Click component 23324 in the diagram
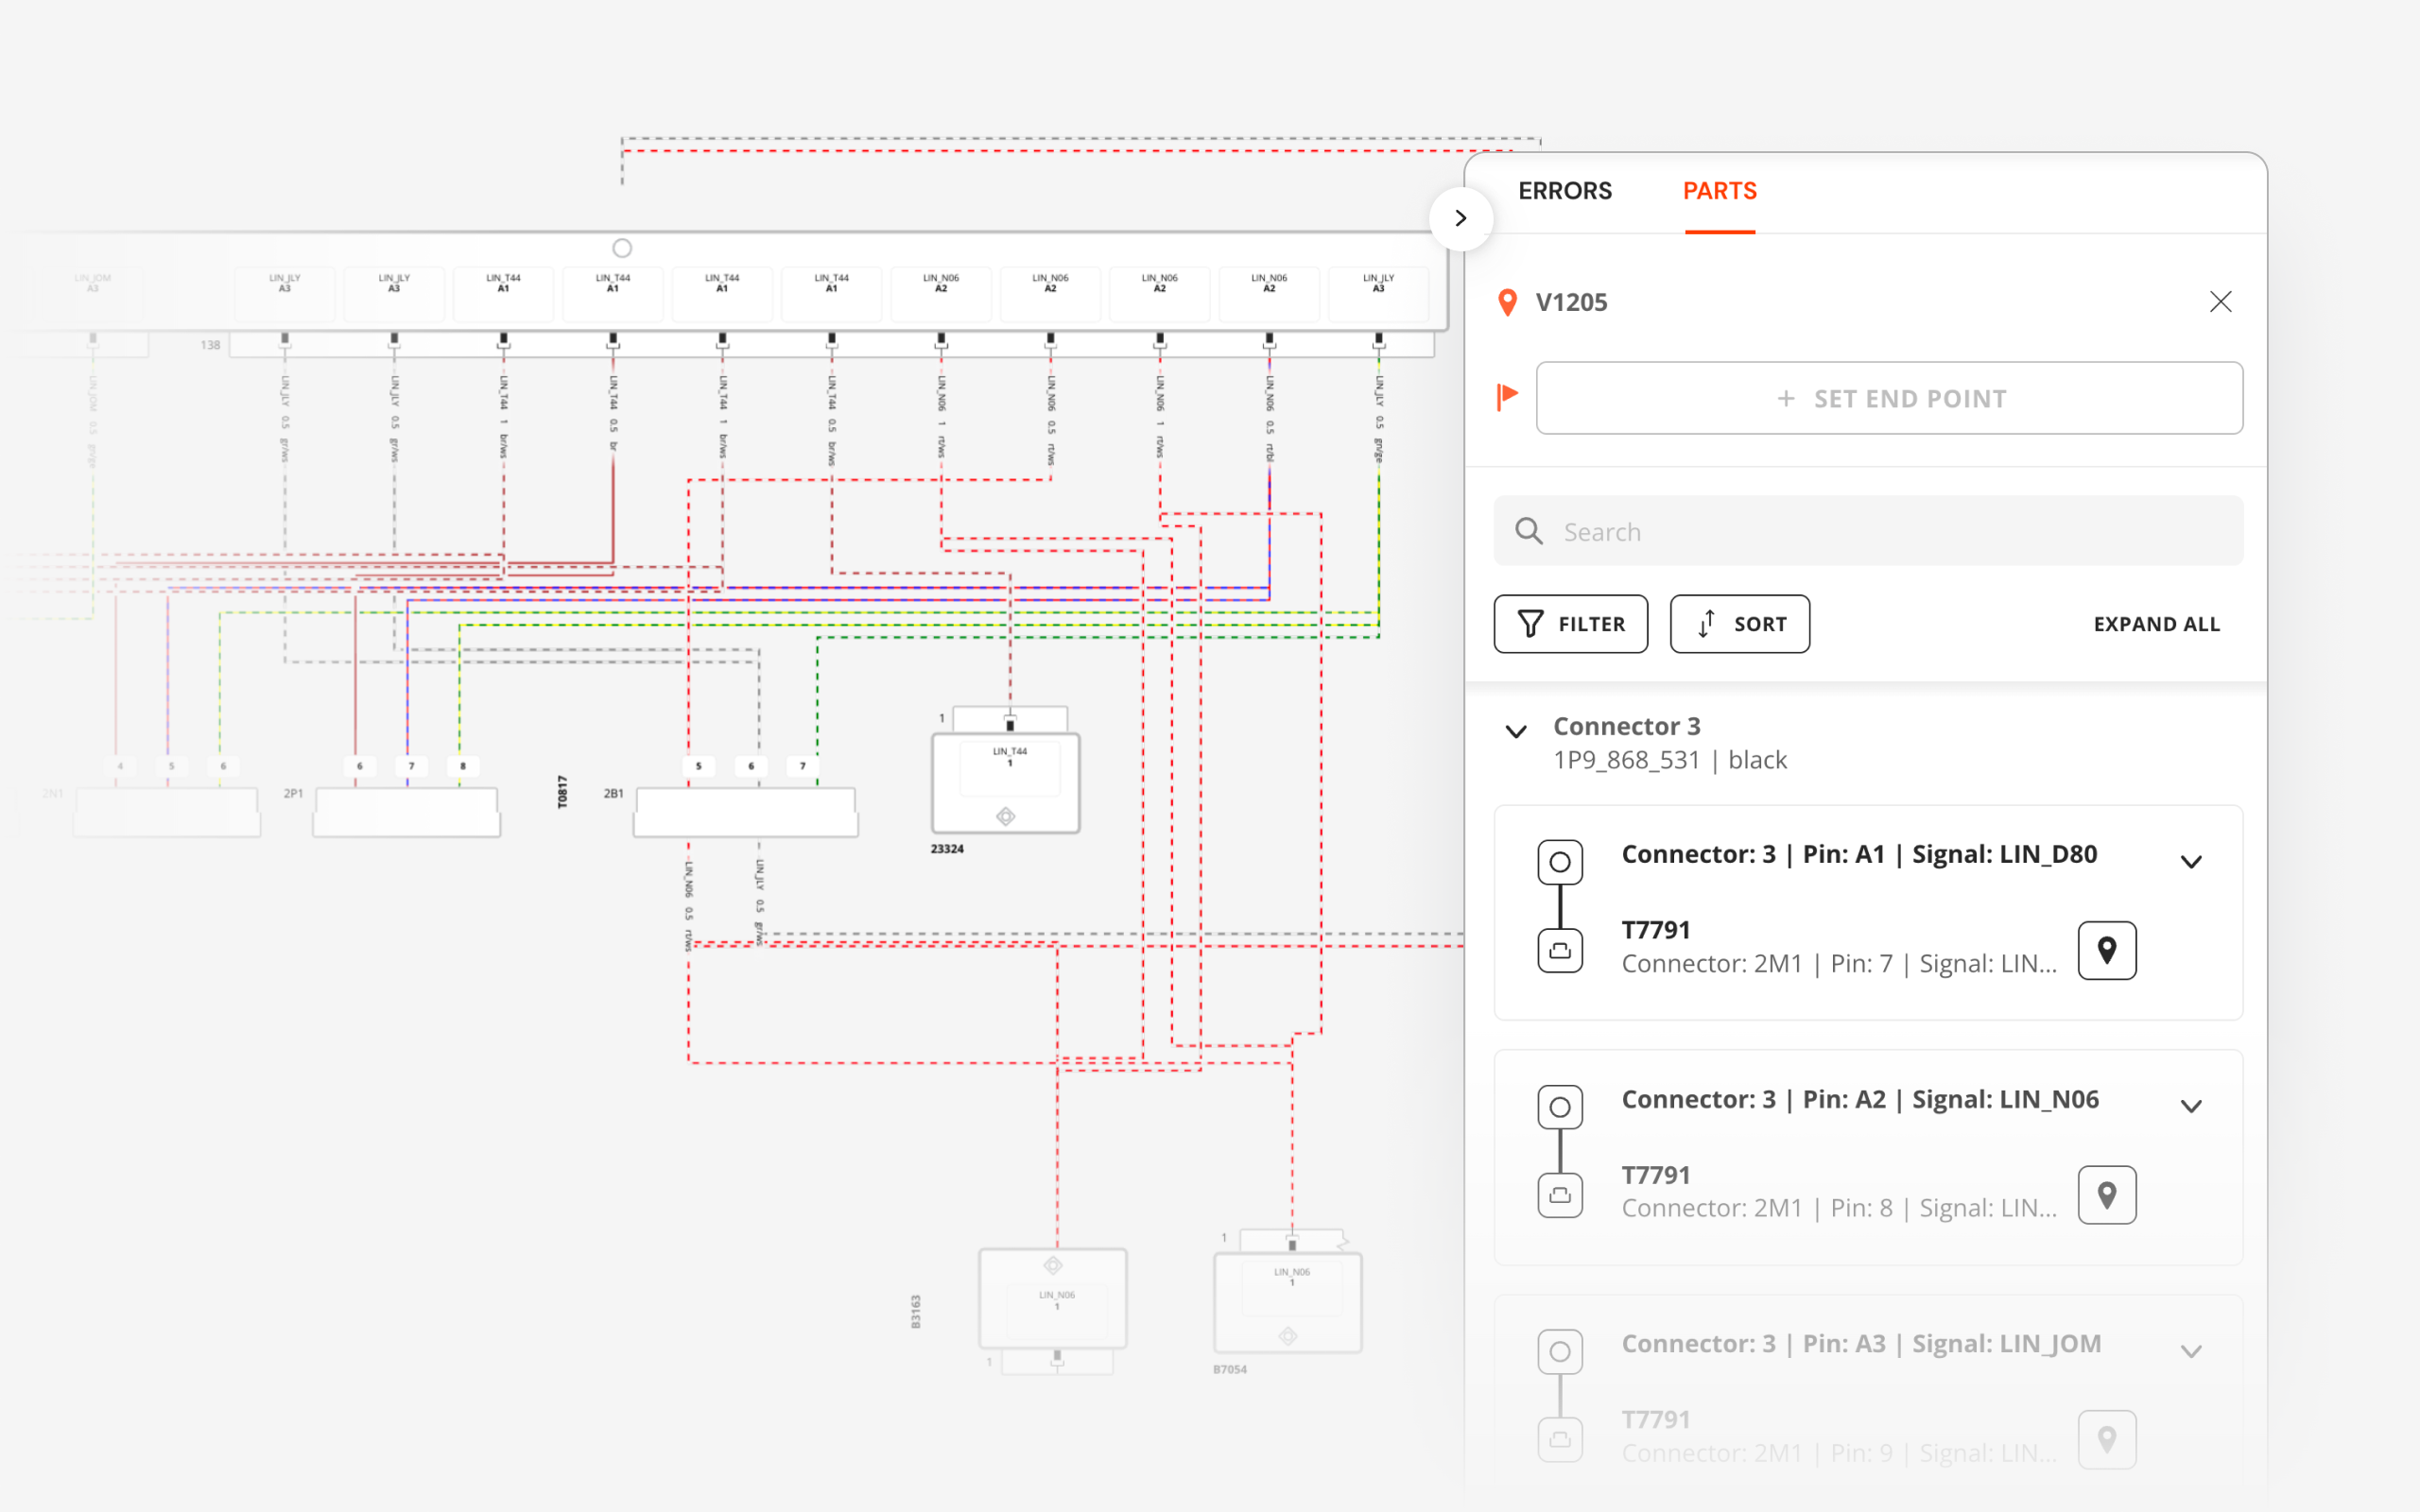 point(1005,782)
